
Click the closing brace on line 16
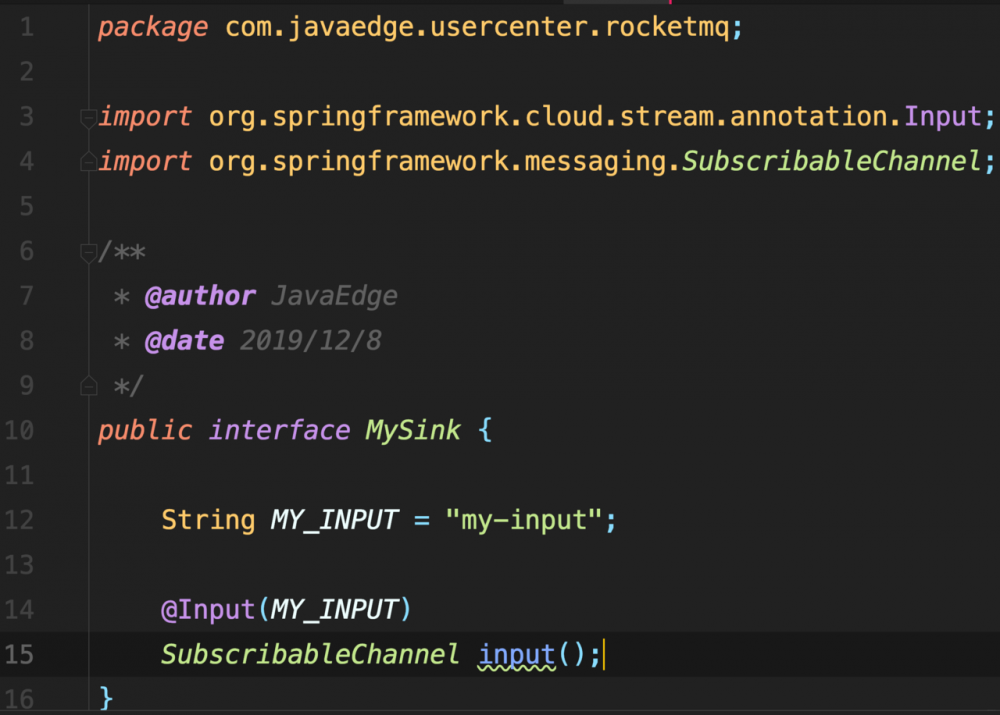pos(106,697)
